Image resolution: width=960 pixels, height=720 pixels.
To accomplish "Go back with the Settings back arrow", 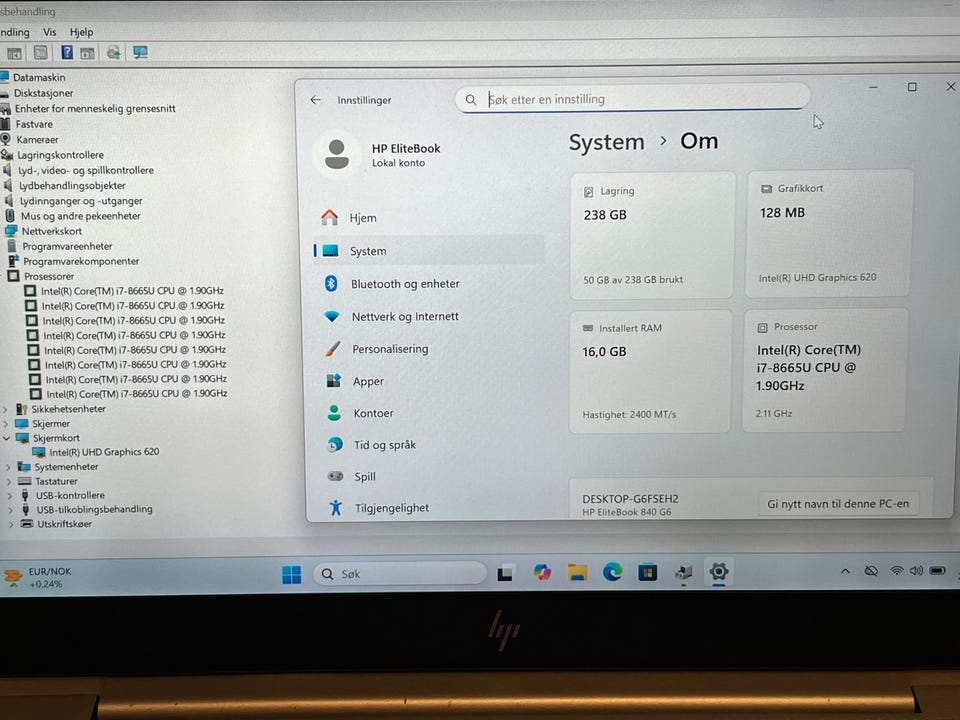I will pos(315,100).
